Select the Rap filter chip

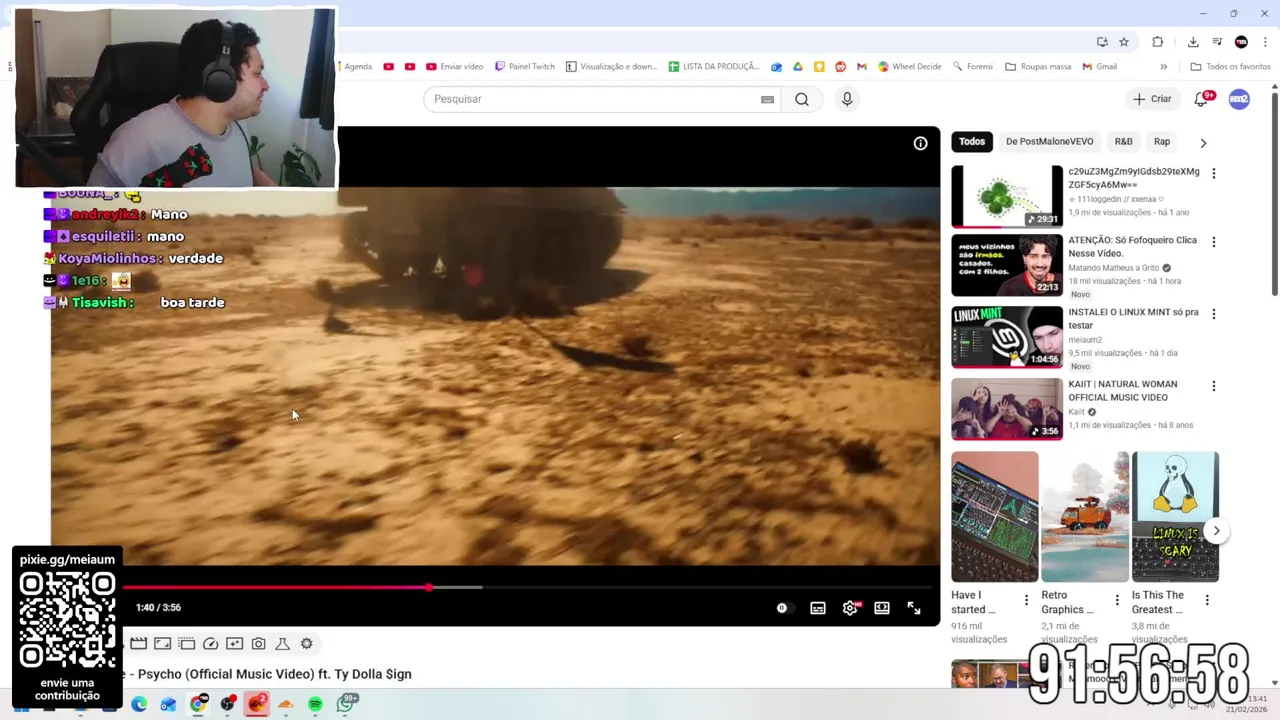1162,142
